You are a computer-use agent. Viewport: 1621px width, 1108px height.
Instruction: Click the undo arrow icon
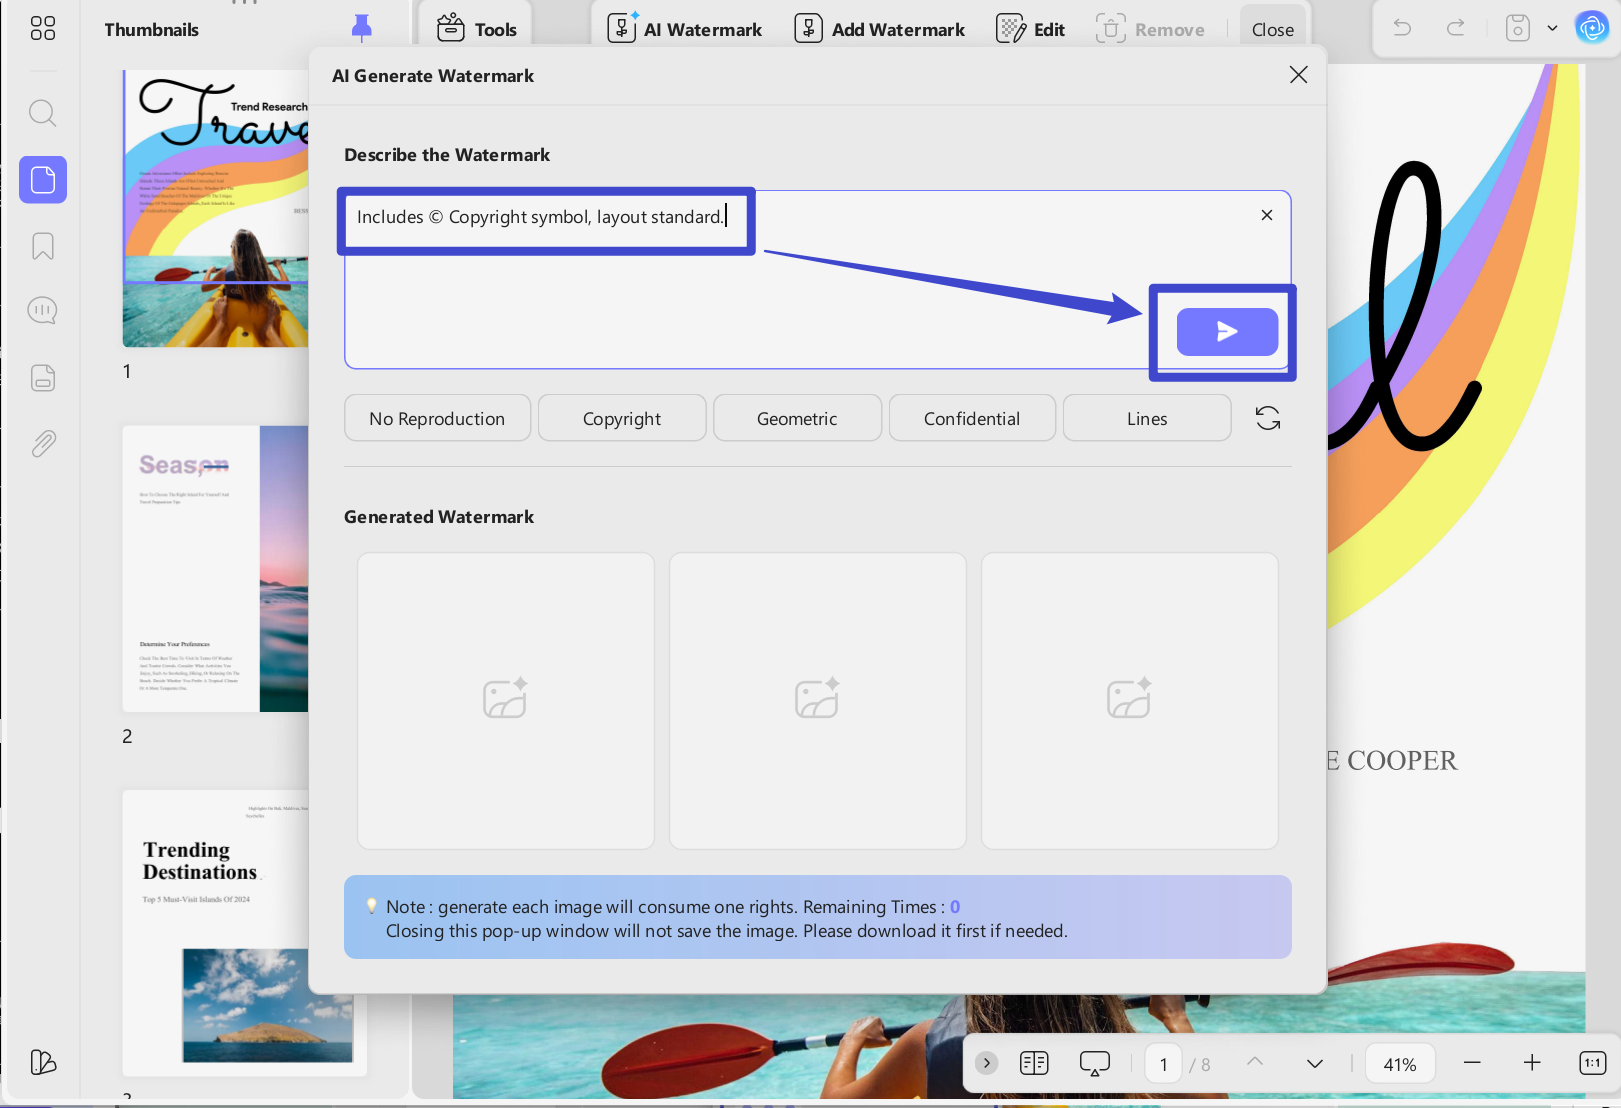pyautogui.click(x=1403, y=28)
